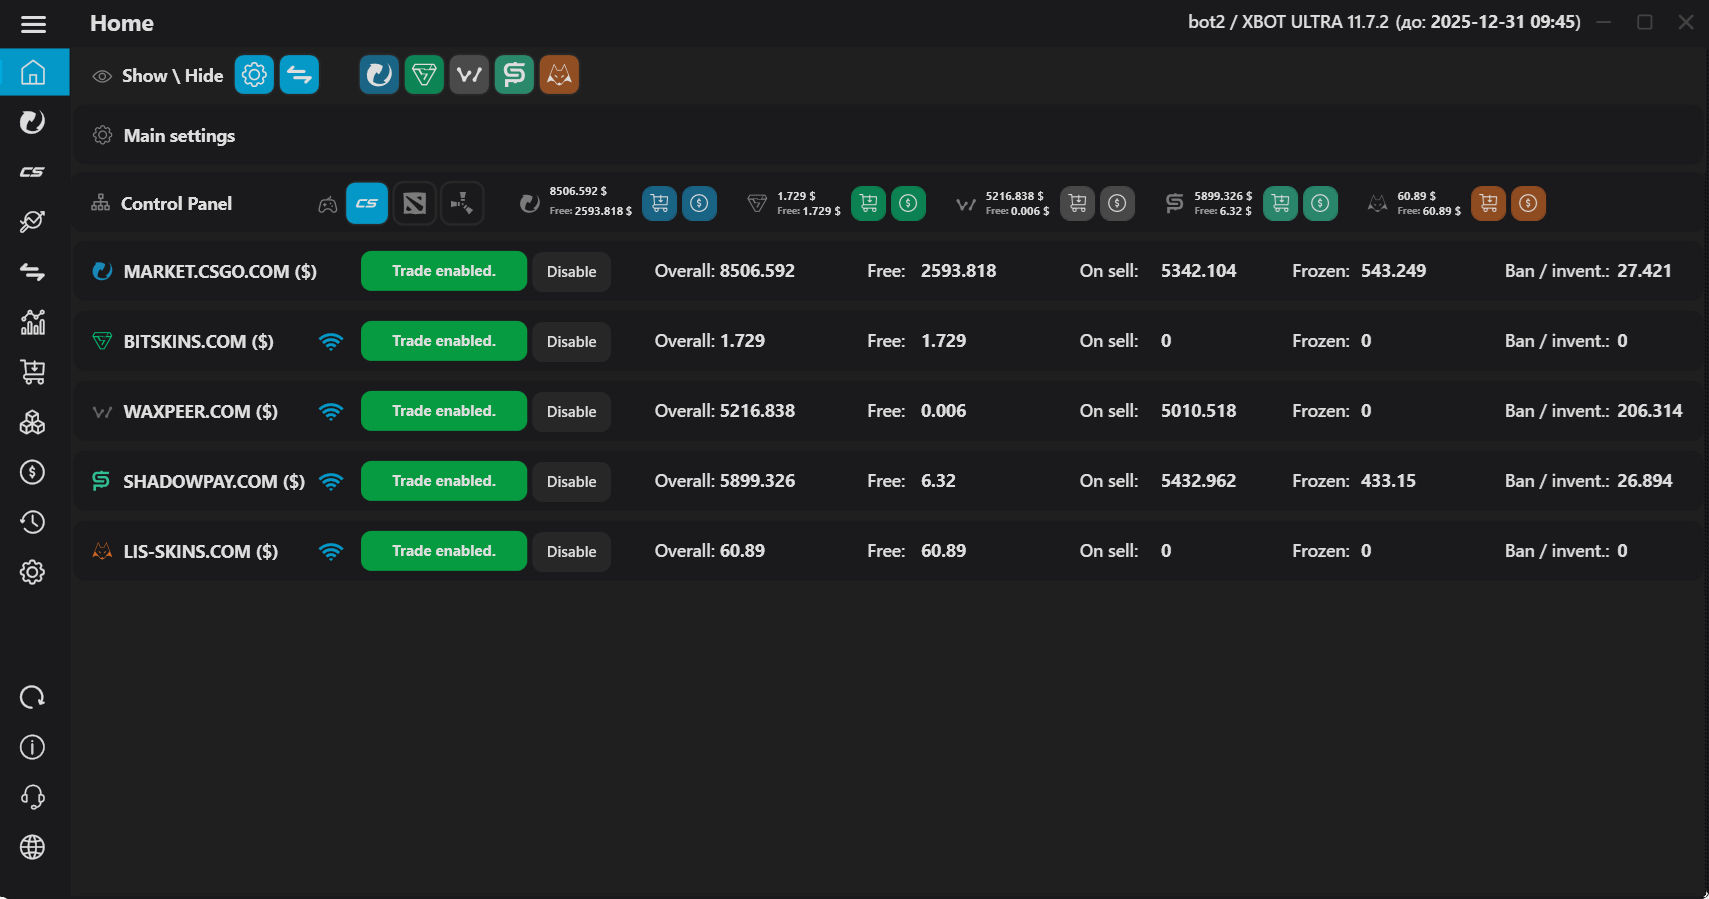Click Disable for WAXPEER.COM

[x=571, y=412]
